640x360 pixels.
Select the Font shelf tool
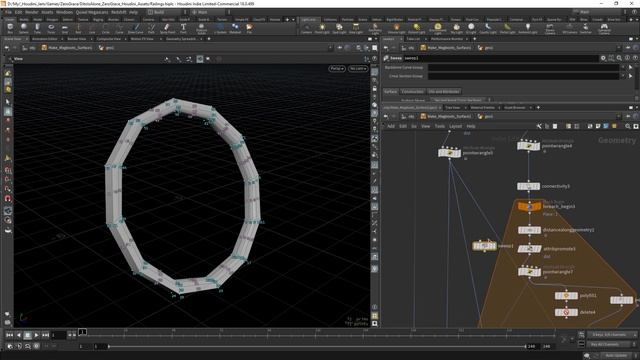(x=183, y=28)
